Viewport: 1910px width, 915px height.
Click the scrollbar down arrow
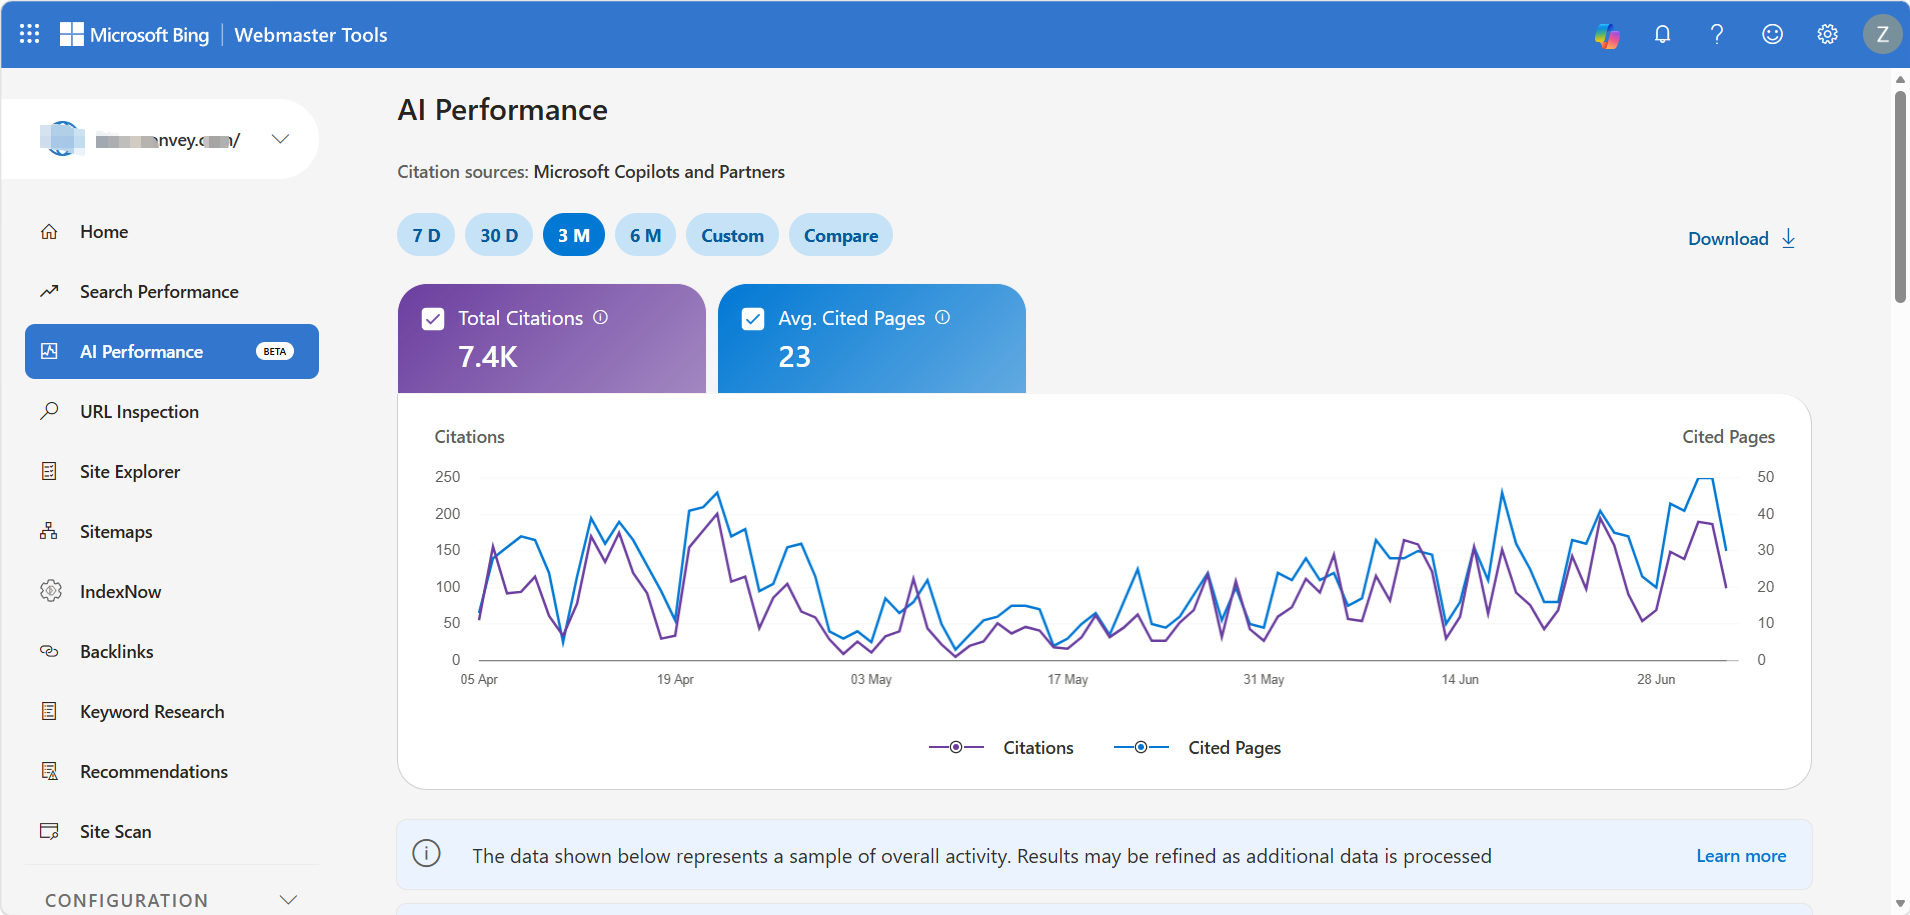1900,904
